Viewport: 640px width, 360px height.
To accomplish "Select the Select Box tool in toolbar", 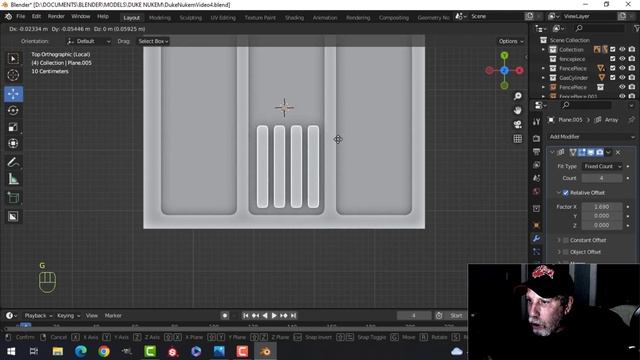I will pos(13,59).
